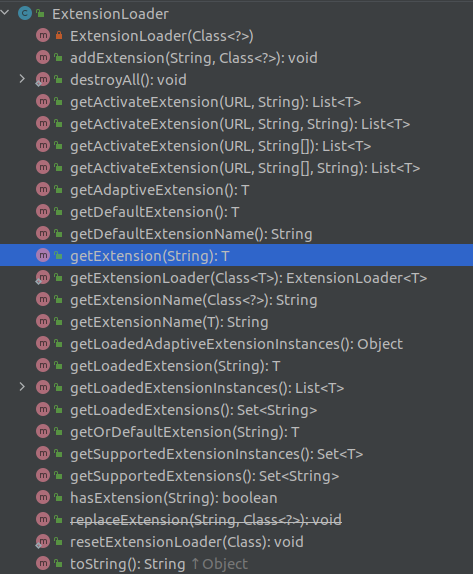
Task: Collapse the ExtensionLoader class node
Action: (x=5, y=13)
